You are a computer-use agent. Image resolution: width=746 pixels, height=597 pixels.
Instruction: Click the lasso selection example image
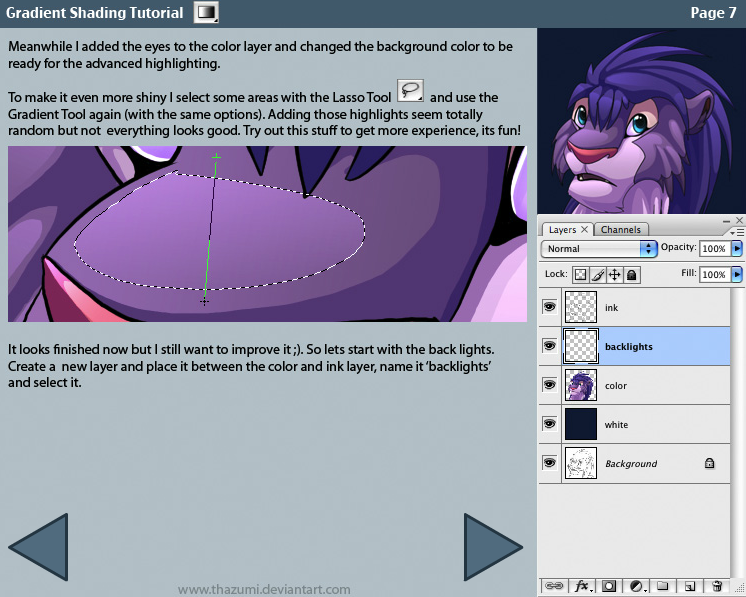point(267,234)
